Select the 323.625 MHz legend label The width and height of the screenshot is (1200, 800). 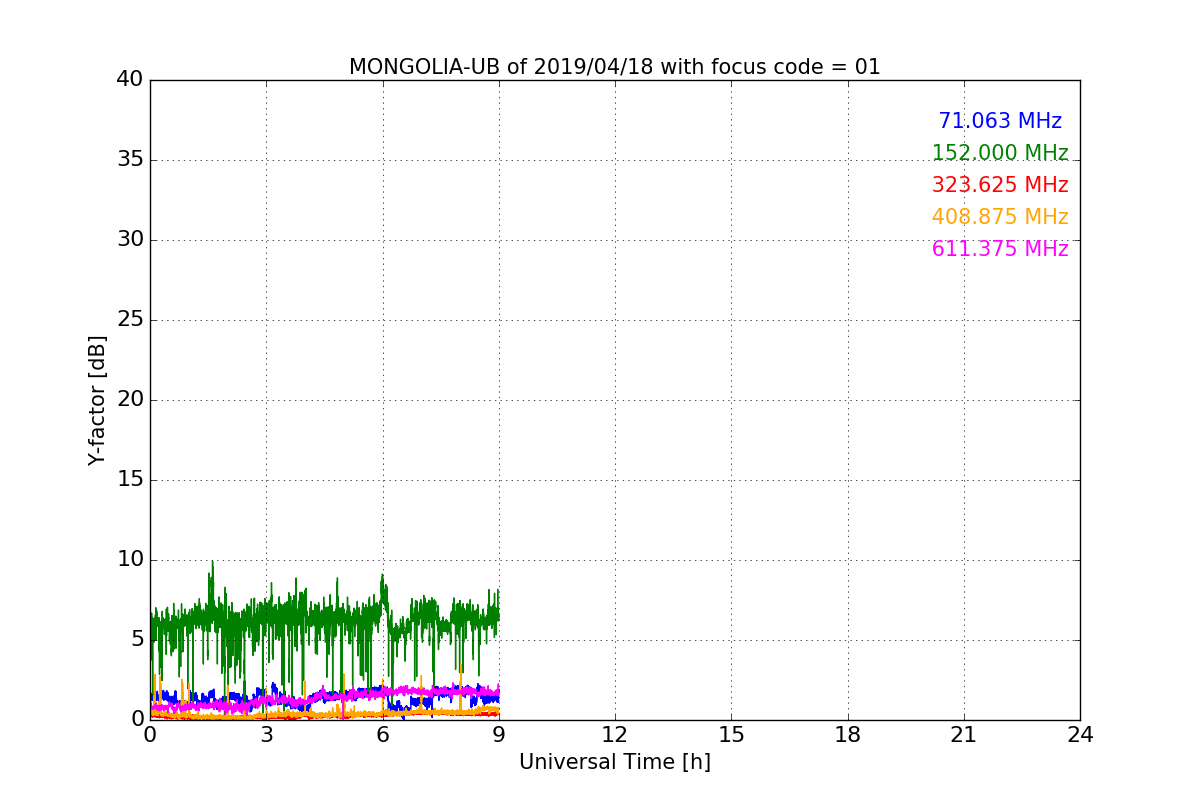pos(1000,185)
